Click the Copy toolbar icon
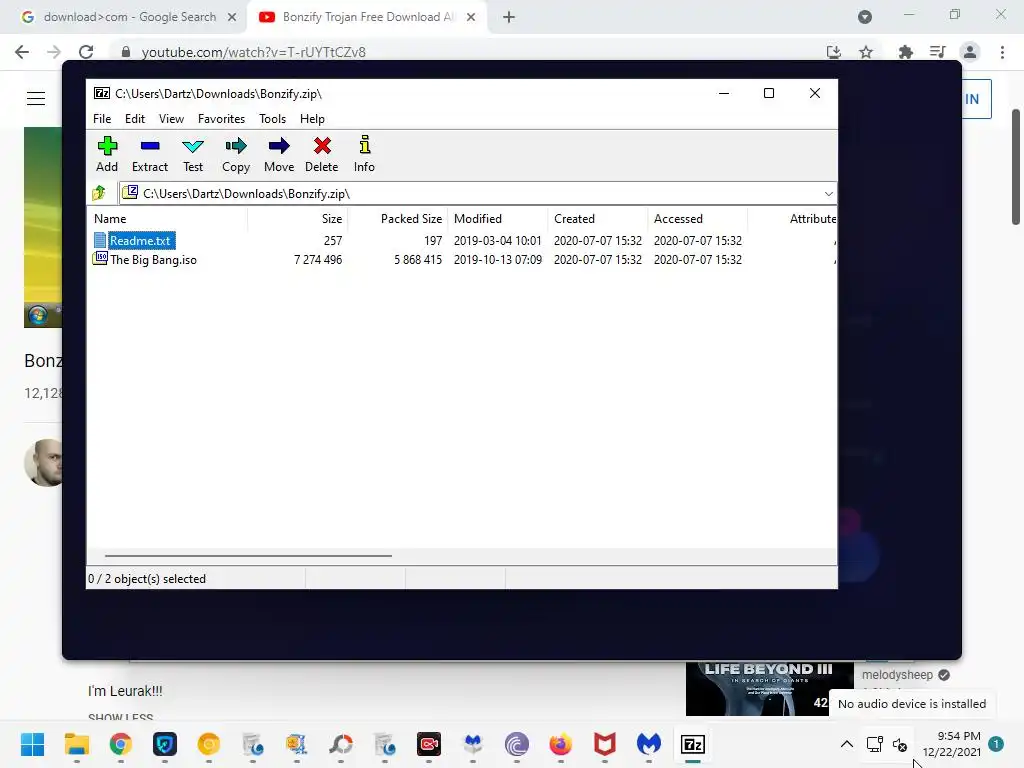 (236, 155)
